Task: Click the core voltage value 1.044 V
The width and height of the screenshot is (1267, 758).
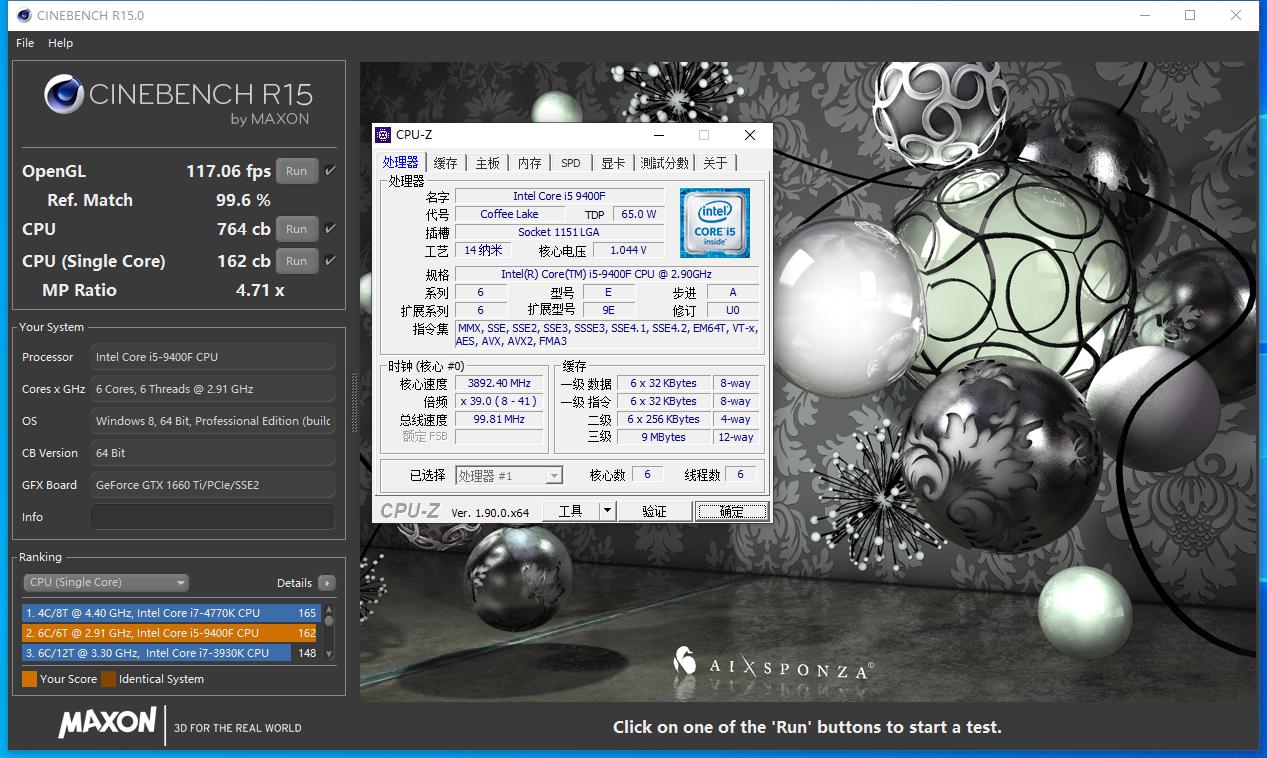Action: pyautogui.click(x=629, y=250)
